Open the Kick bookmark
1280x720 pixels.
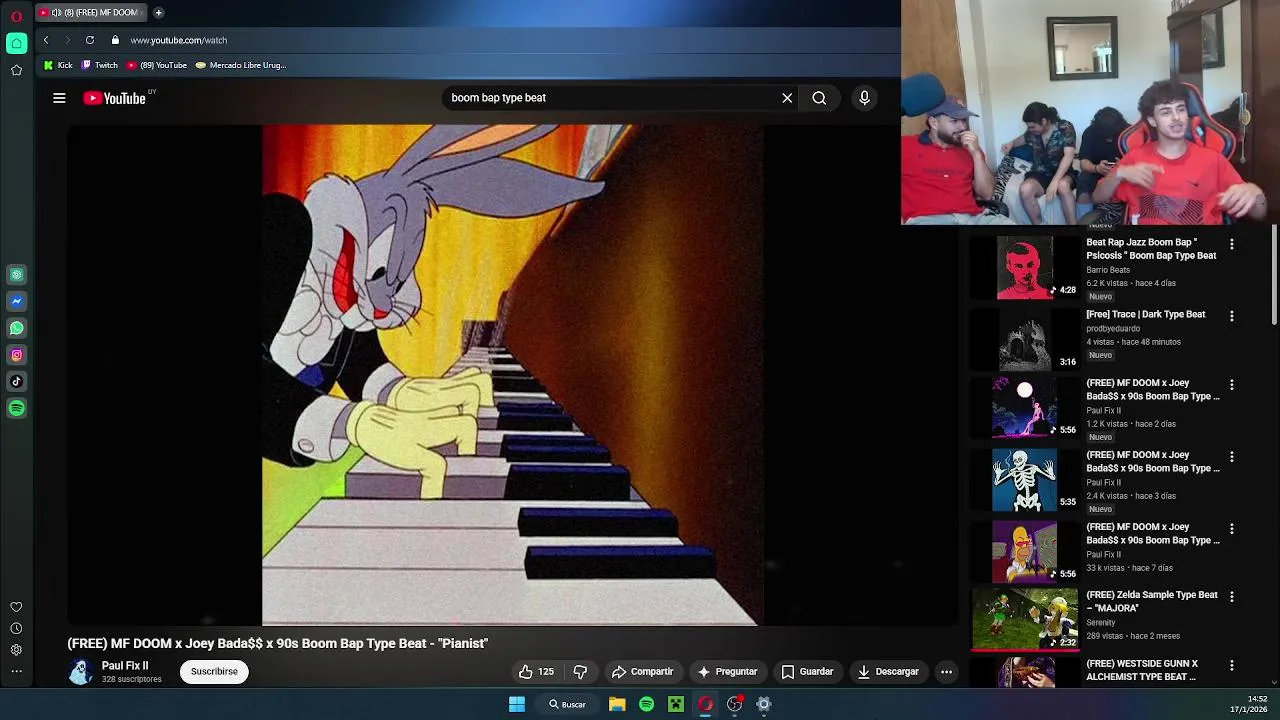point(58,65)
